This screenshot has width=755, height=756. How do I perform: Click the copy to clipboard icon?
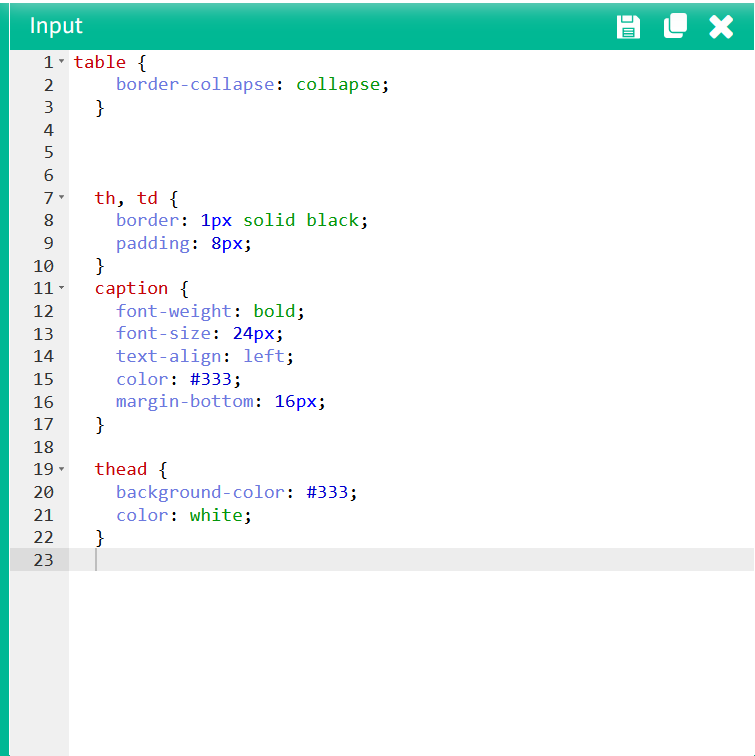coord(675,26)
